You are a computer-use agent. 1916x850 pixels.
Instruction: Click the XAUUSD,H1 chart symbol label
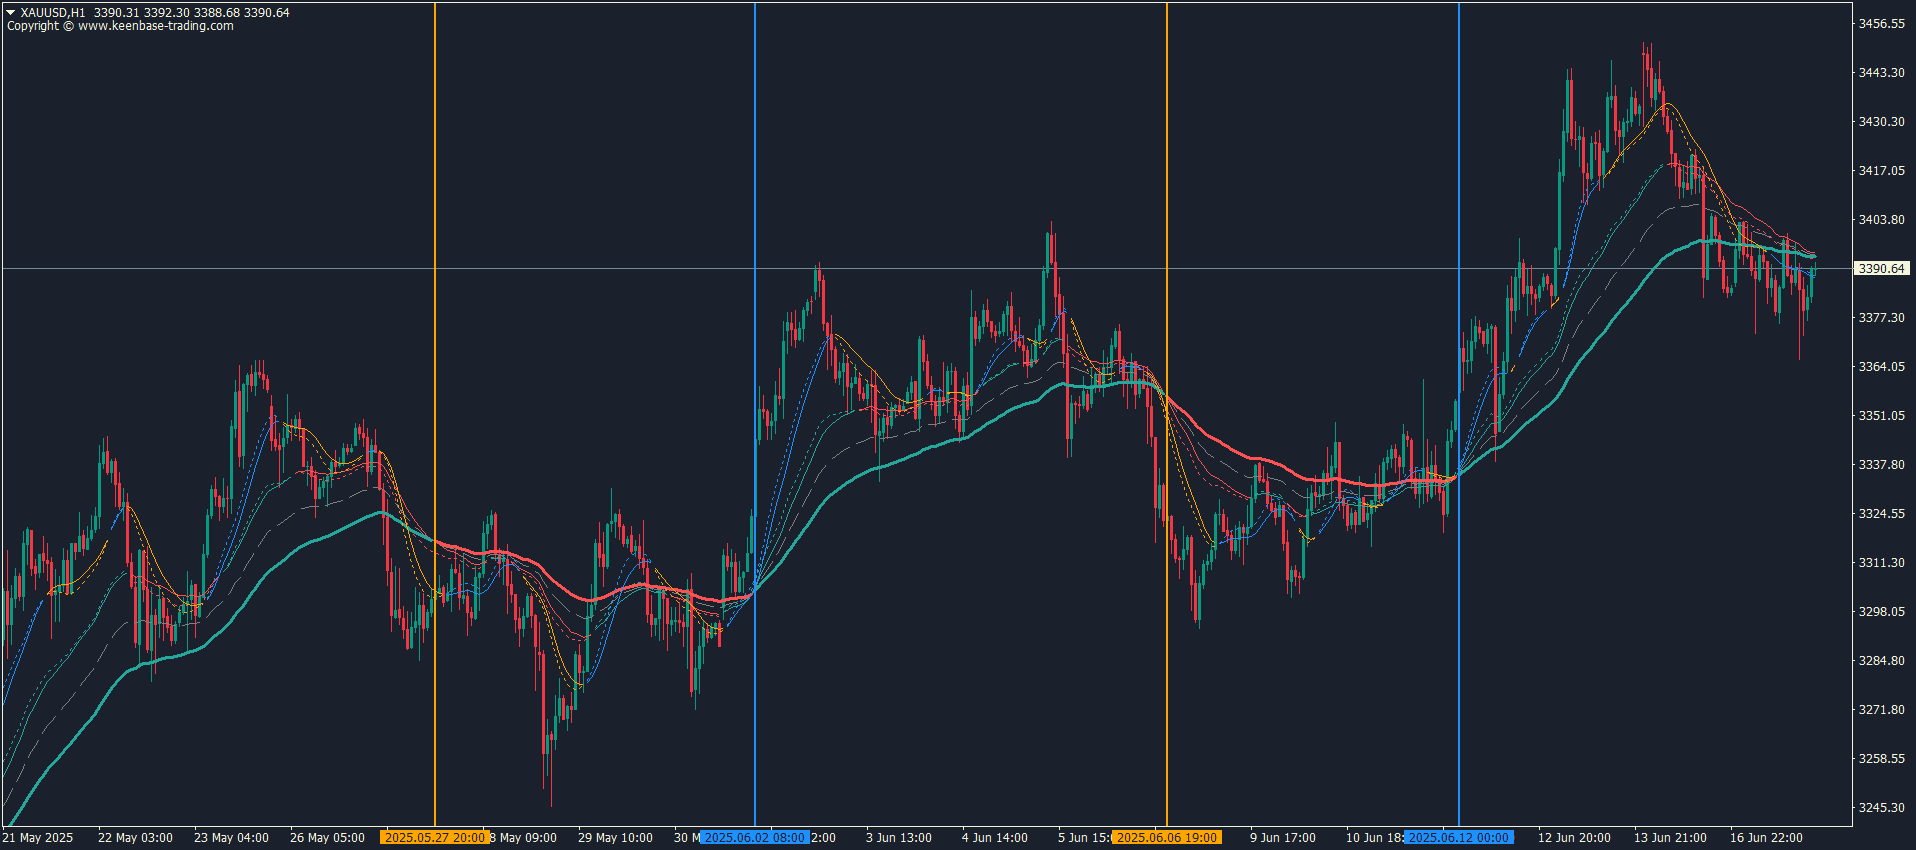53,13
